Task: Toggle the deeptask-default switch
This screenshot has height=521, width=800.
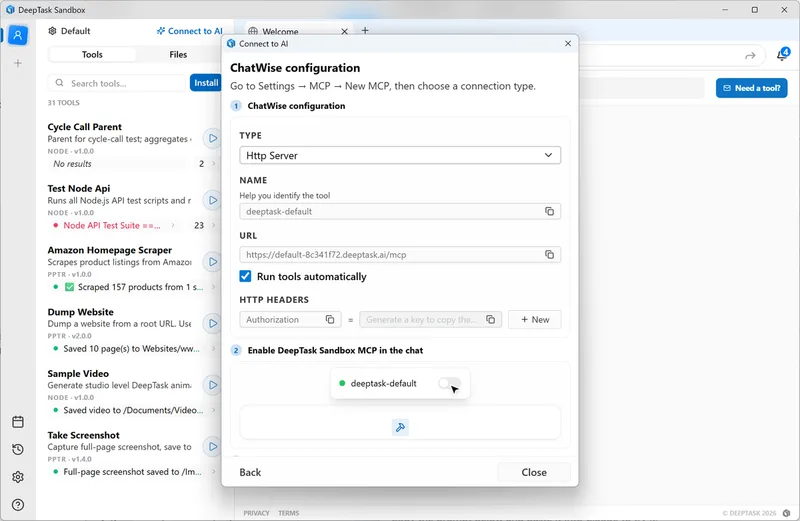Action: click(449, 384)
